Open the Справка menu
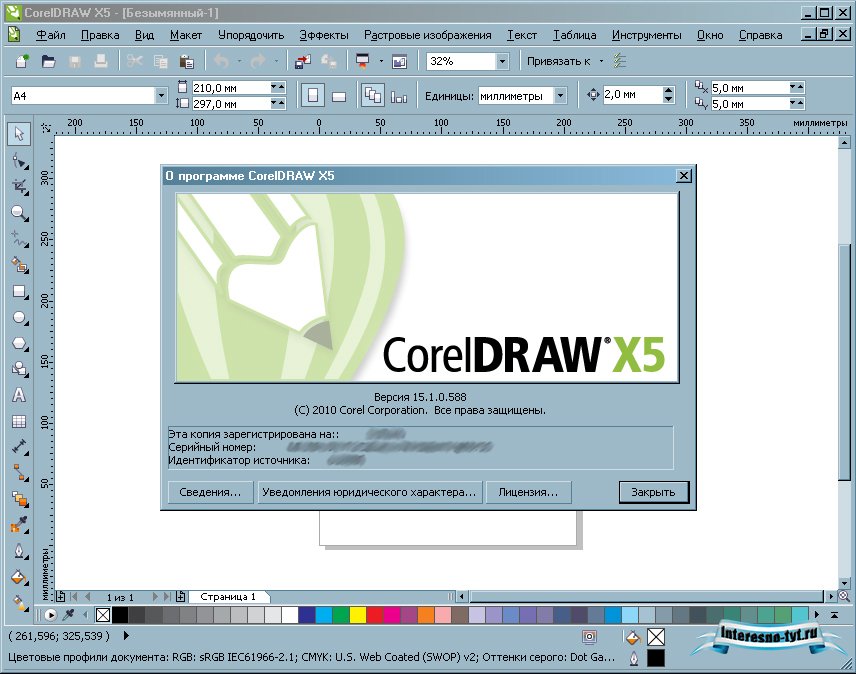The width and height of the screenshot is (856, 674). (760, 35)
